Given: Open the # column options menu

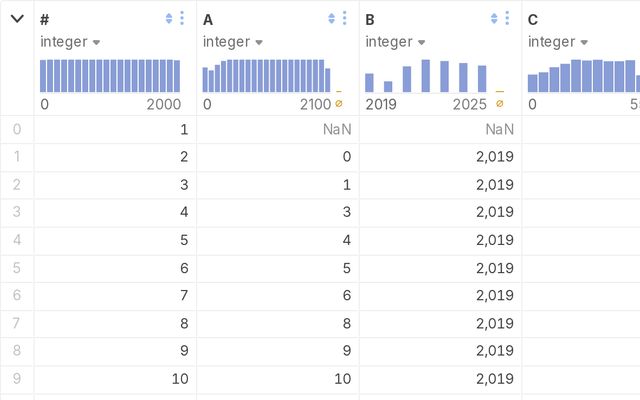Looking at the screenshot, I should [182, 18].
